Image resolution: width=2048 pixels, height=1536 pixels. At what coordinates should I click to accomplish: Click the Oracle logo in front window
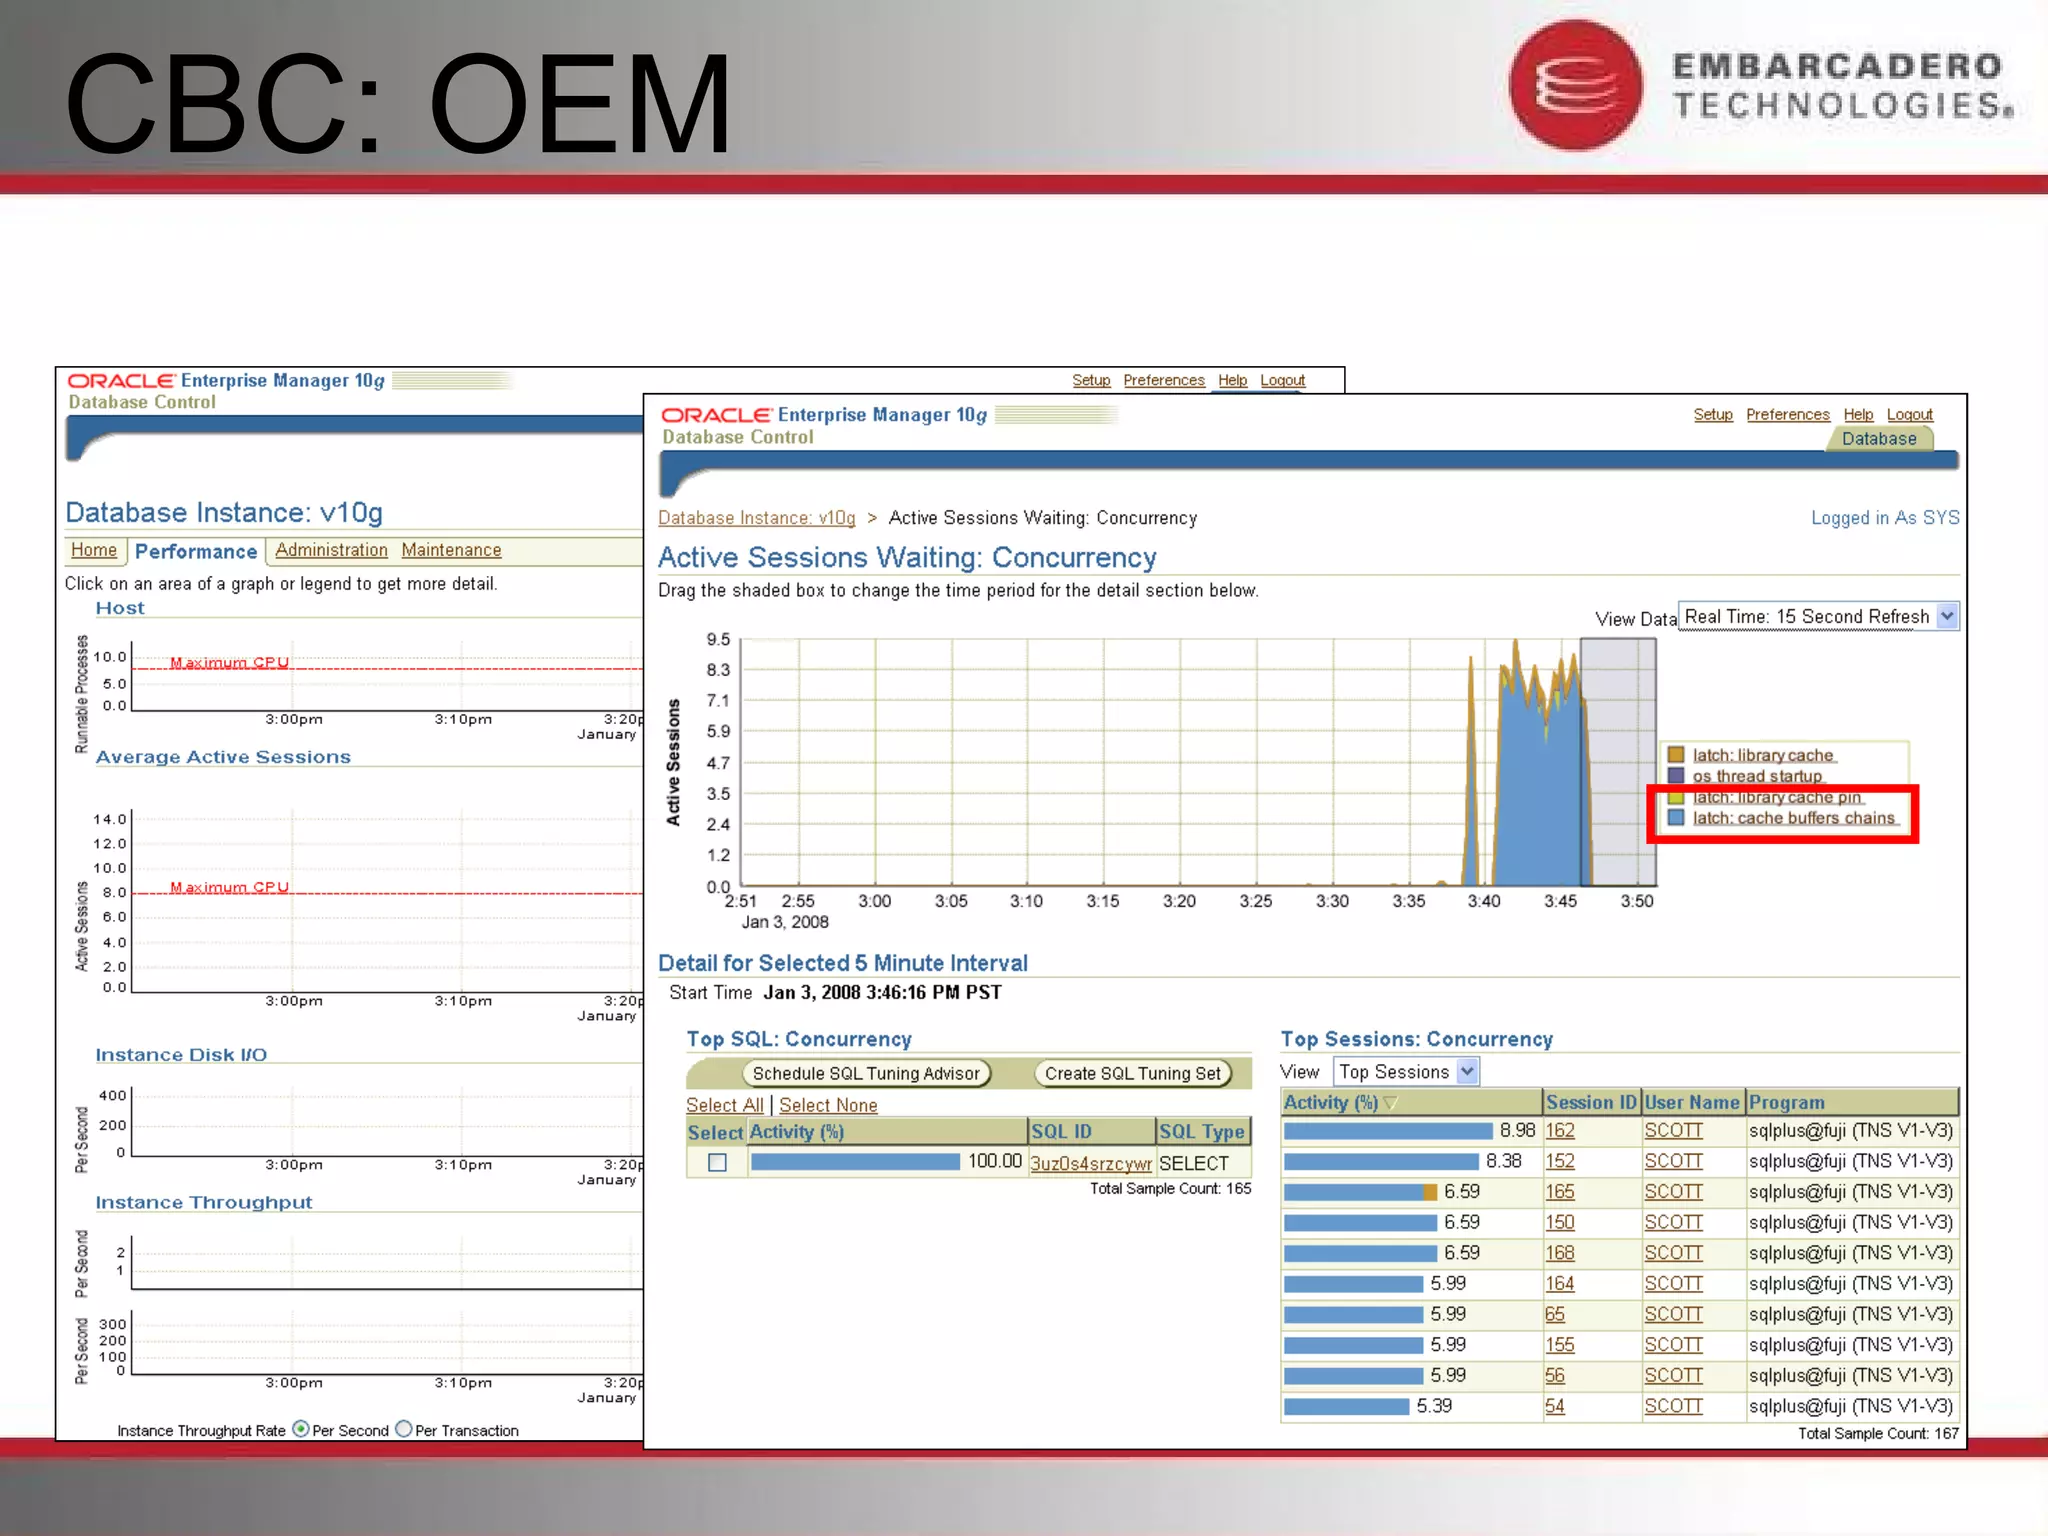[717, 415]
